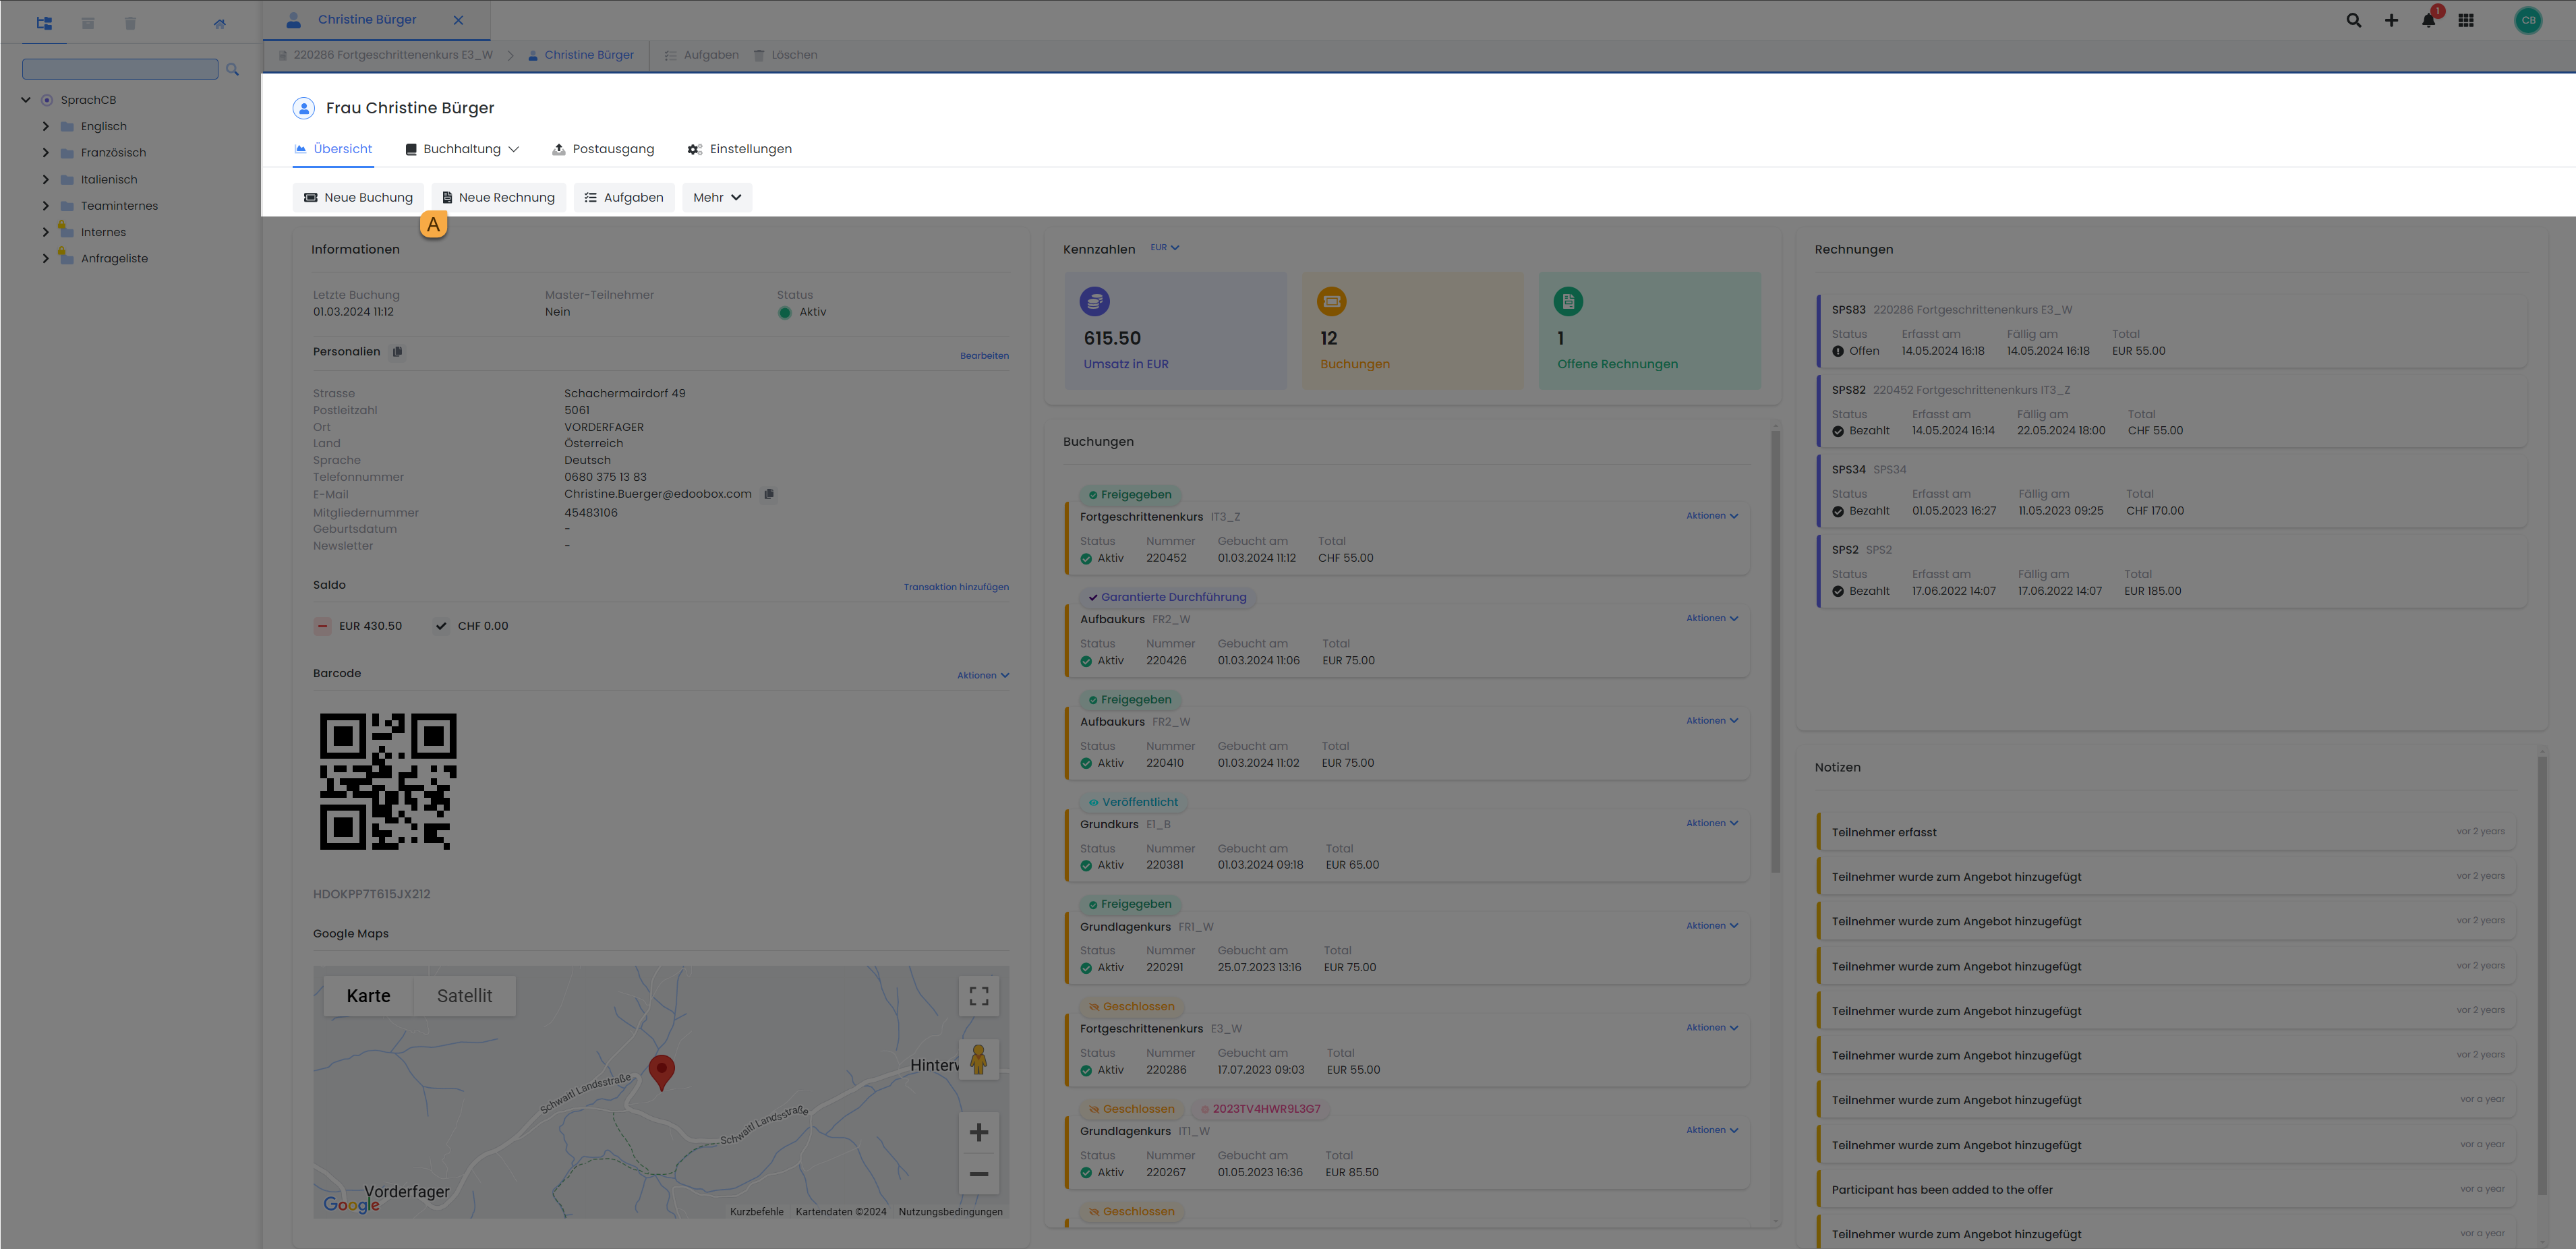Image resolution: width=2576 pixels, height=1249 pixels.
Task: Click the plus icon in top bar
Action: [2391, 20]
